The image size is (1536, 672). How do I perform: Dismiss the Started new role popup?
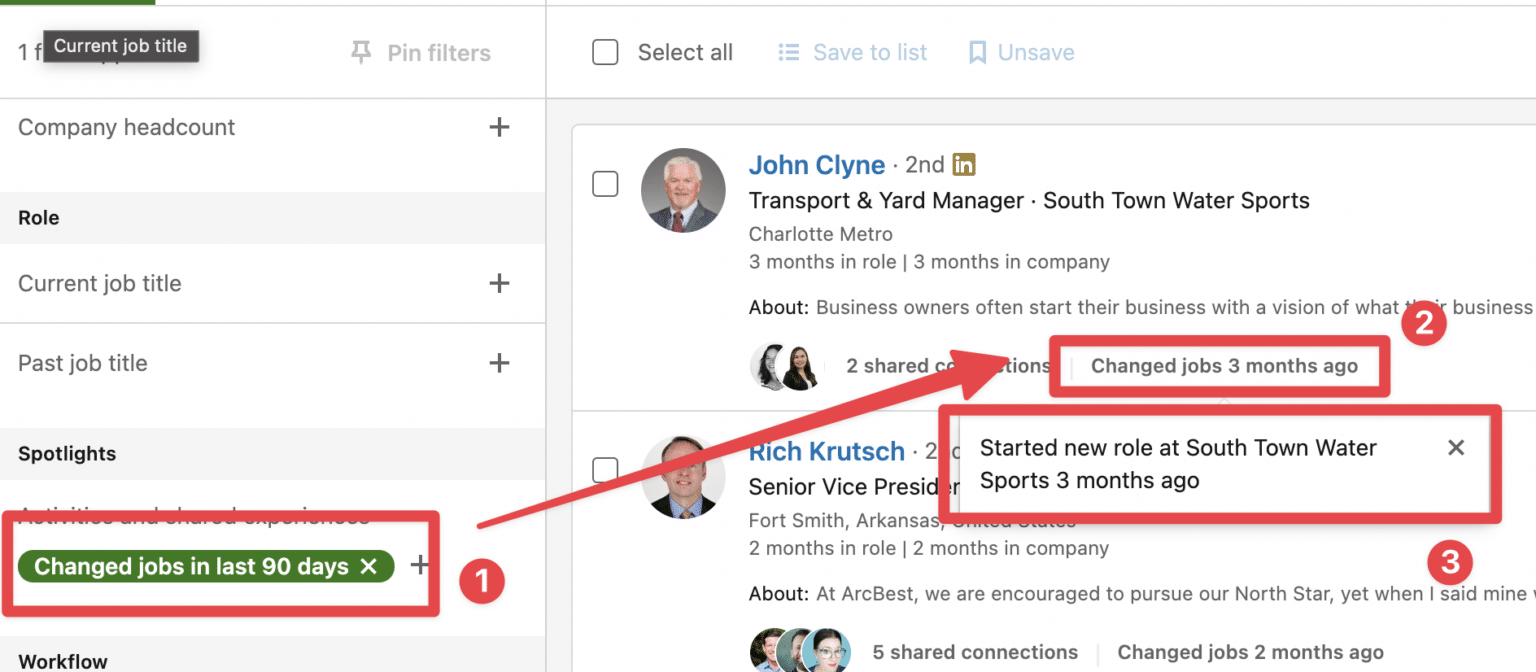click(1456, 447)
